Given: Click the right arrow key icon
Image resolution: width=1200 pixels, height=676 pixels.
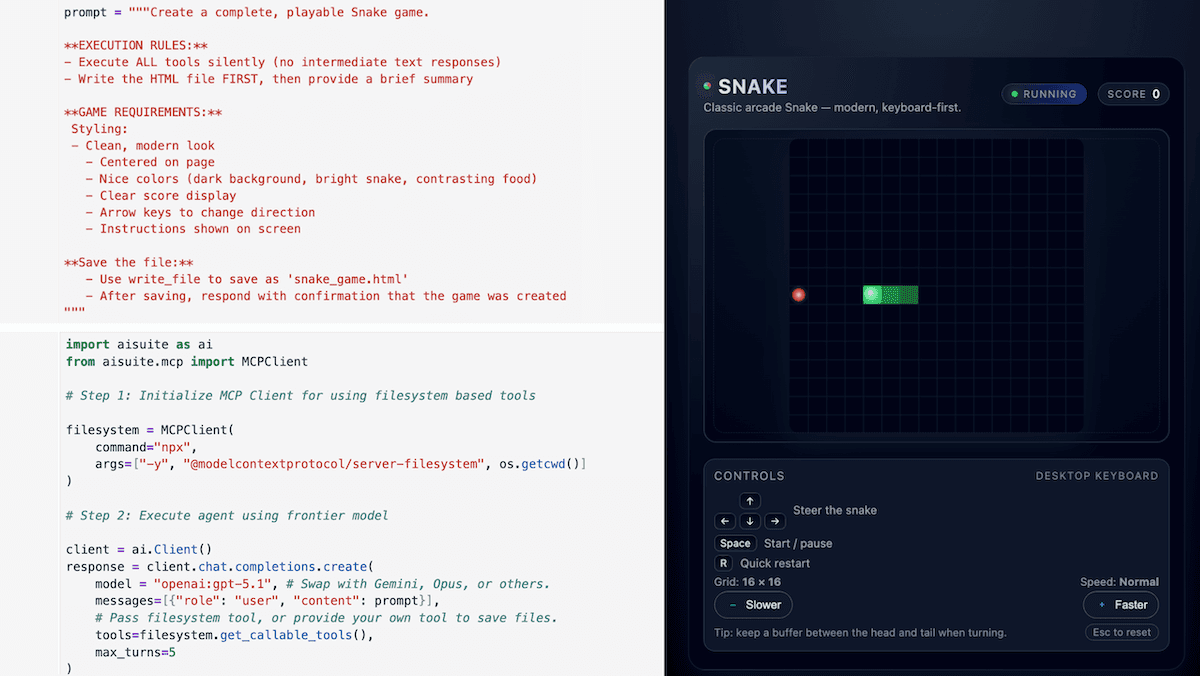Looking at the screenshot, I should (x=775, y=521).
